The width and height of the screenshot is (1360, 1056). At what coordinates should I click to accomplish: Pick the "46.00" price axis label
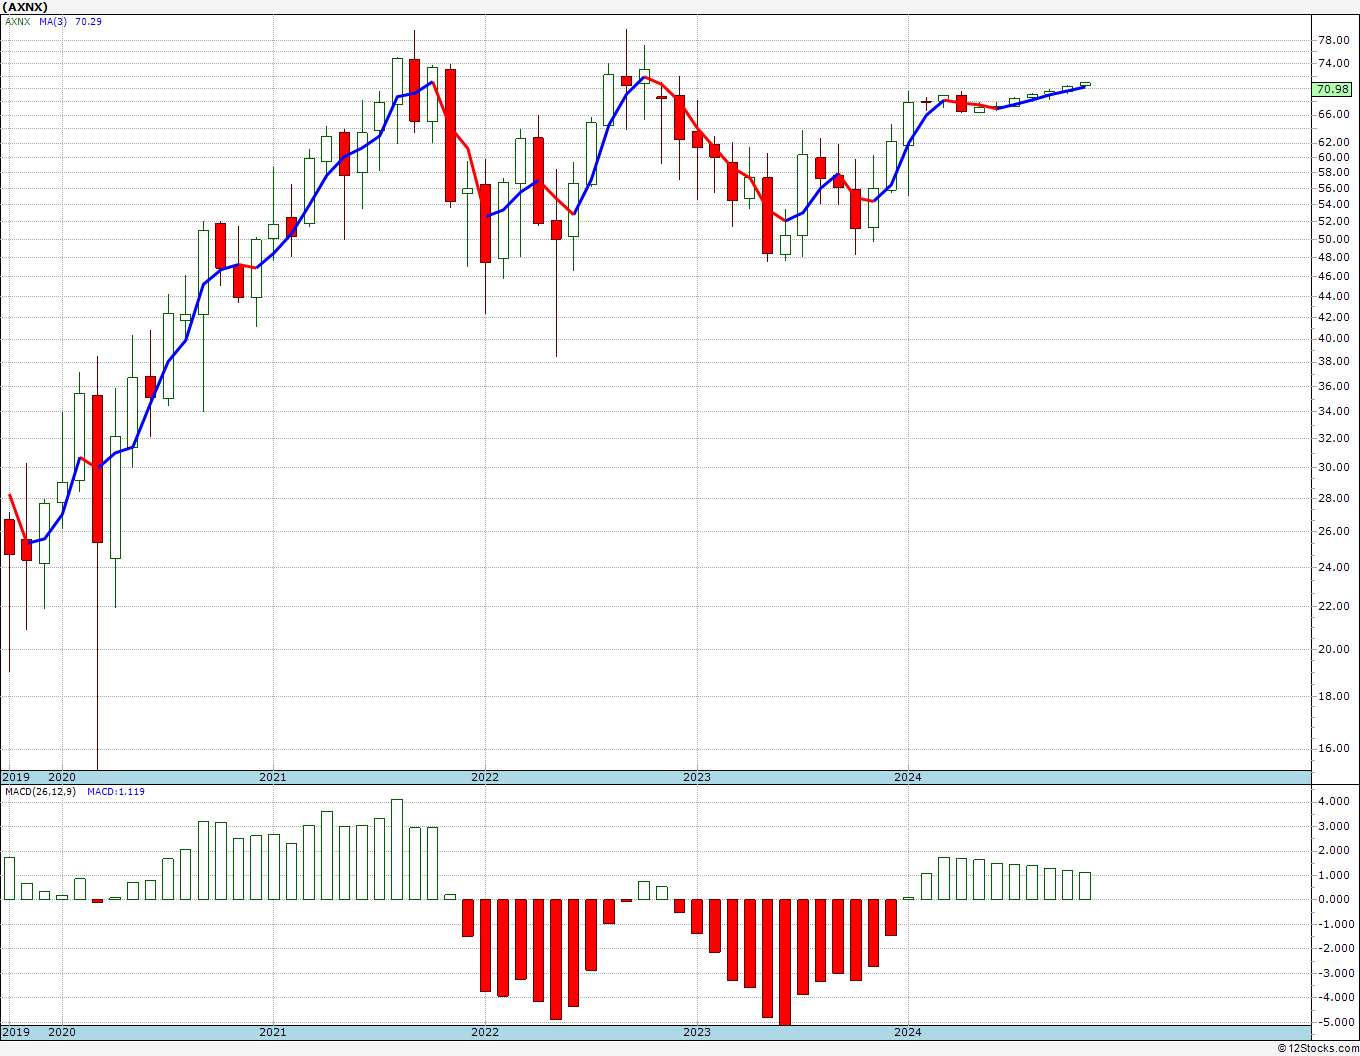coord(1334,276)
